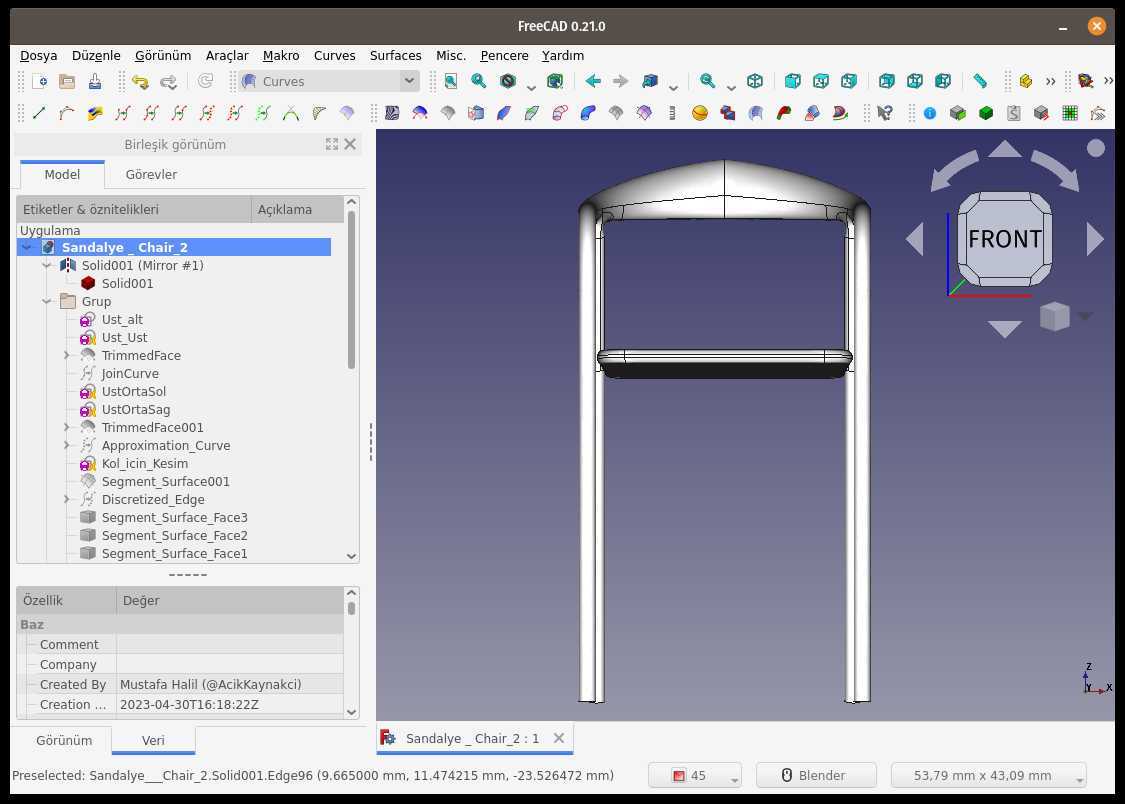Image resolution: width=1125 pixels, height=804 pixels.
Task: Select the line tool icon in Curves toolbar
Action: click(x=39, y=113)
